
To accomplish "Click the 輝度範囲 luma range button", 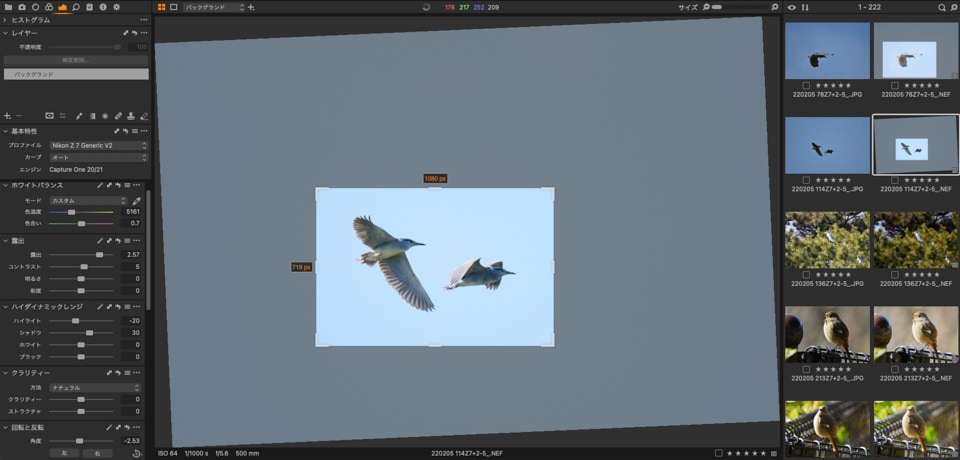I will [76, 60].
